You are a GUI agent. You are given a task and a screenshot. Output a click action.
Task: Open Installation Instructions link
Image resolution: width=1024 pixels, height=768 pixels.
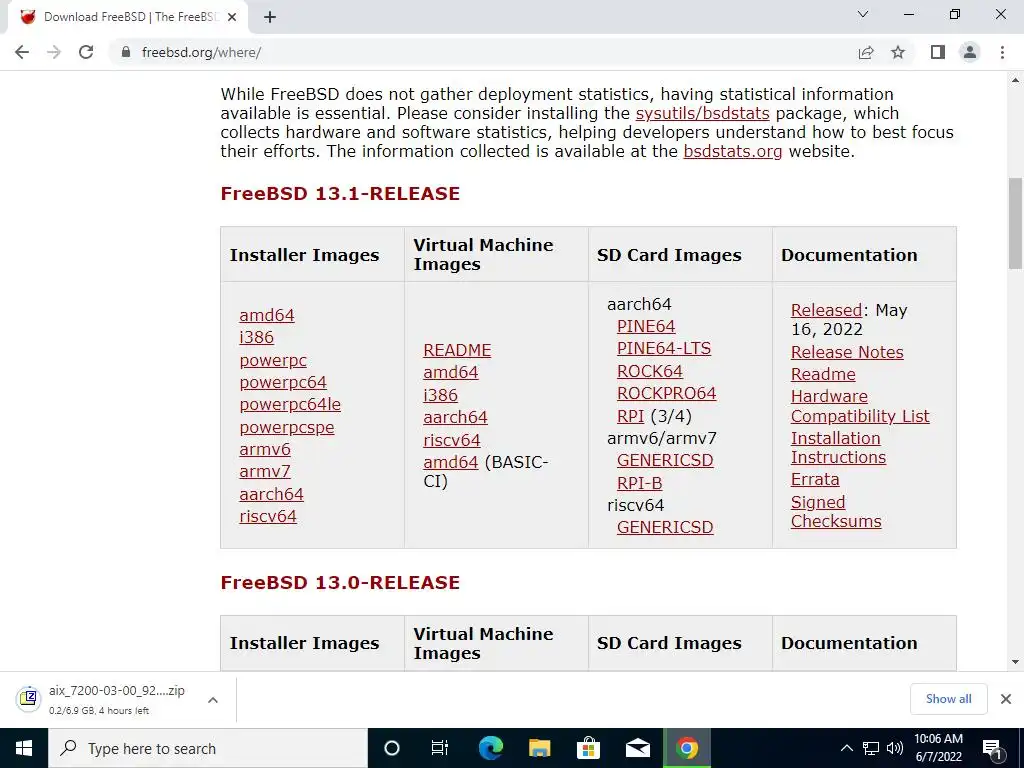tap(838, 448)
